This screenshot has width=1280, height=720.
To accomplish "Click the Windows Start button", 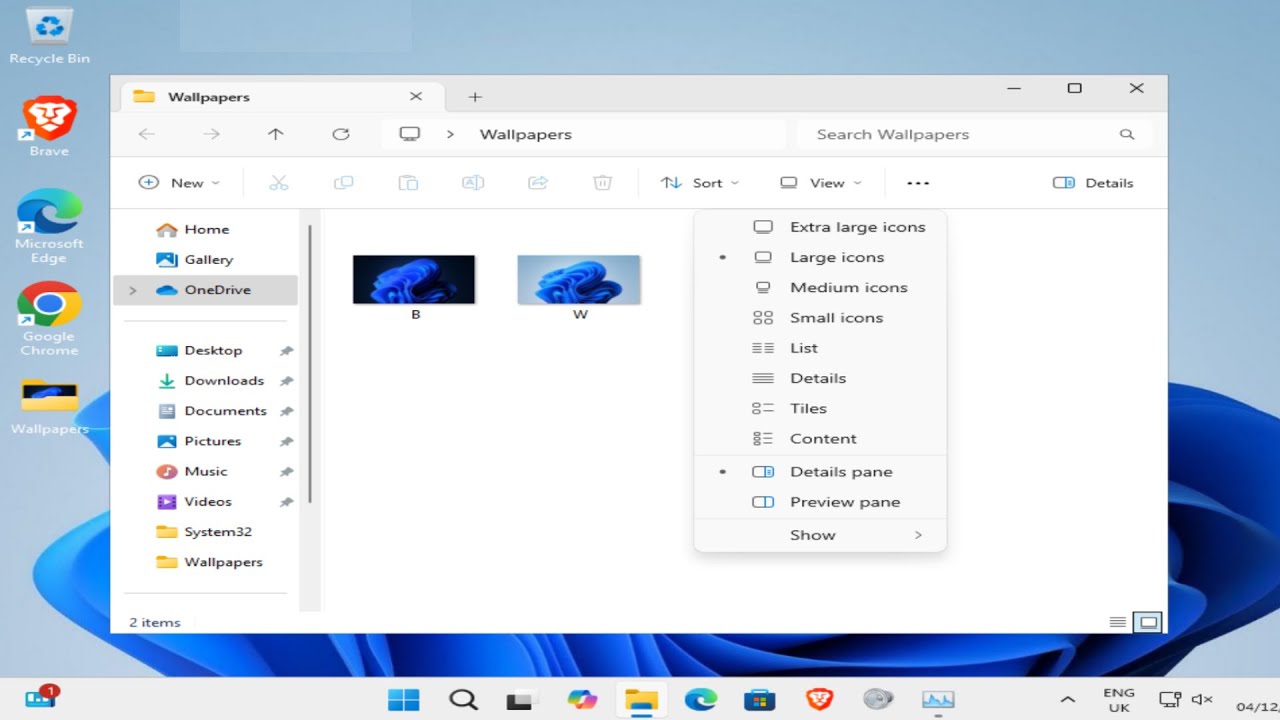I will pyautogui.click(x=404, y=700).
